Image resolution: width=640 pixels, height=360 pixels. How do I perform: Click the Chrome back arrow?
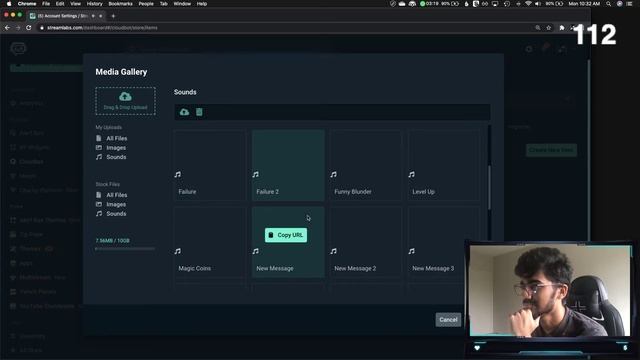tap(7, 28)
